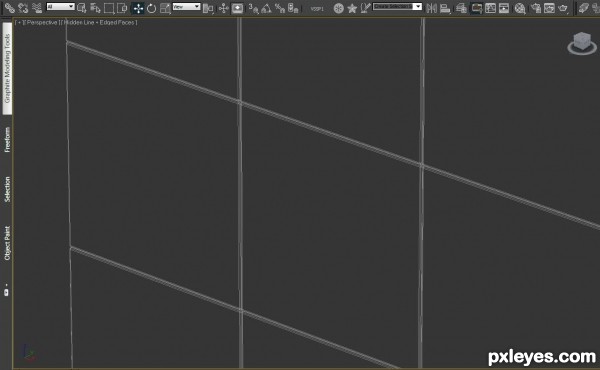Open the reference coordinate 'View' dropdown
This screenshot has width=600, height=370.
click(x=186, y=7)
